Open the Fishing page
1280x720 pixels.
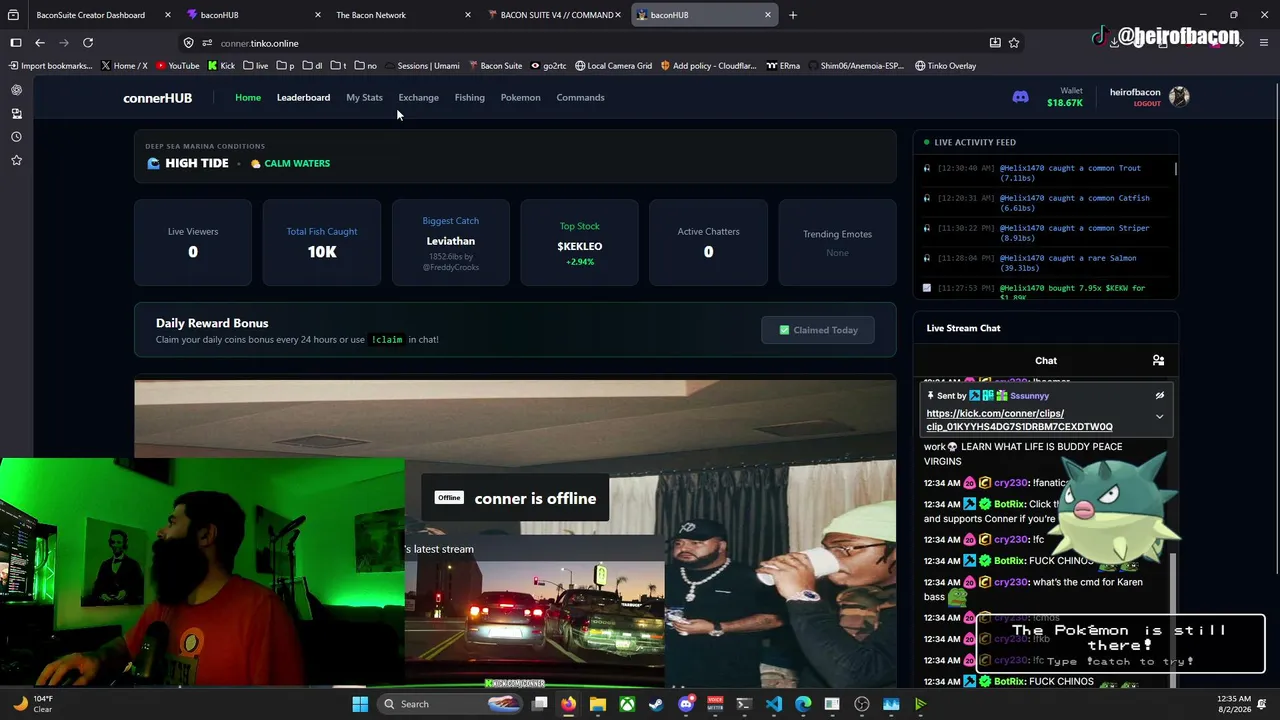pos(469,98)
